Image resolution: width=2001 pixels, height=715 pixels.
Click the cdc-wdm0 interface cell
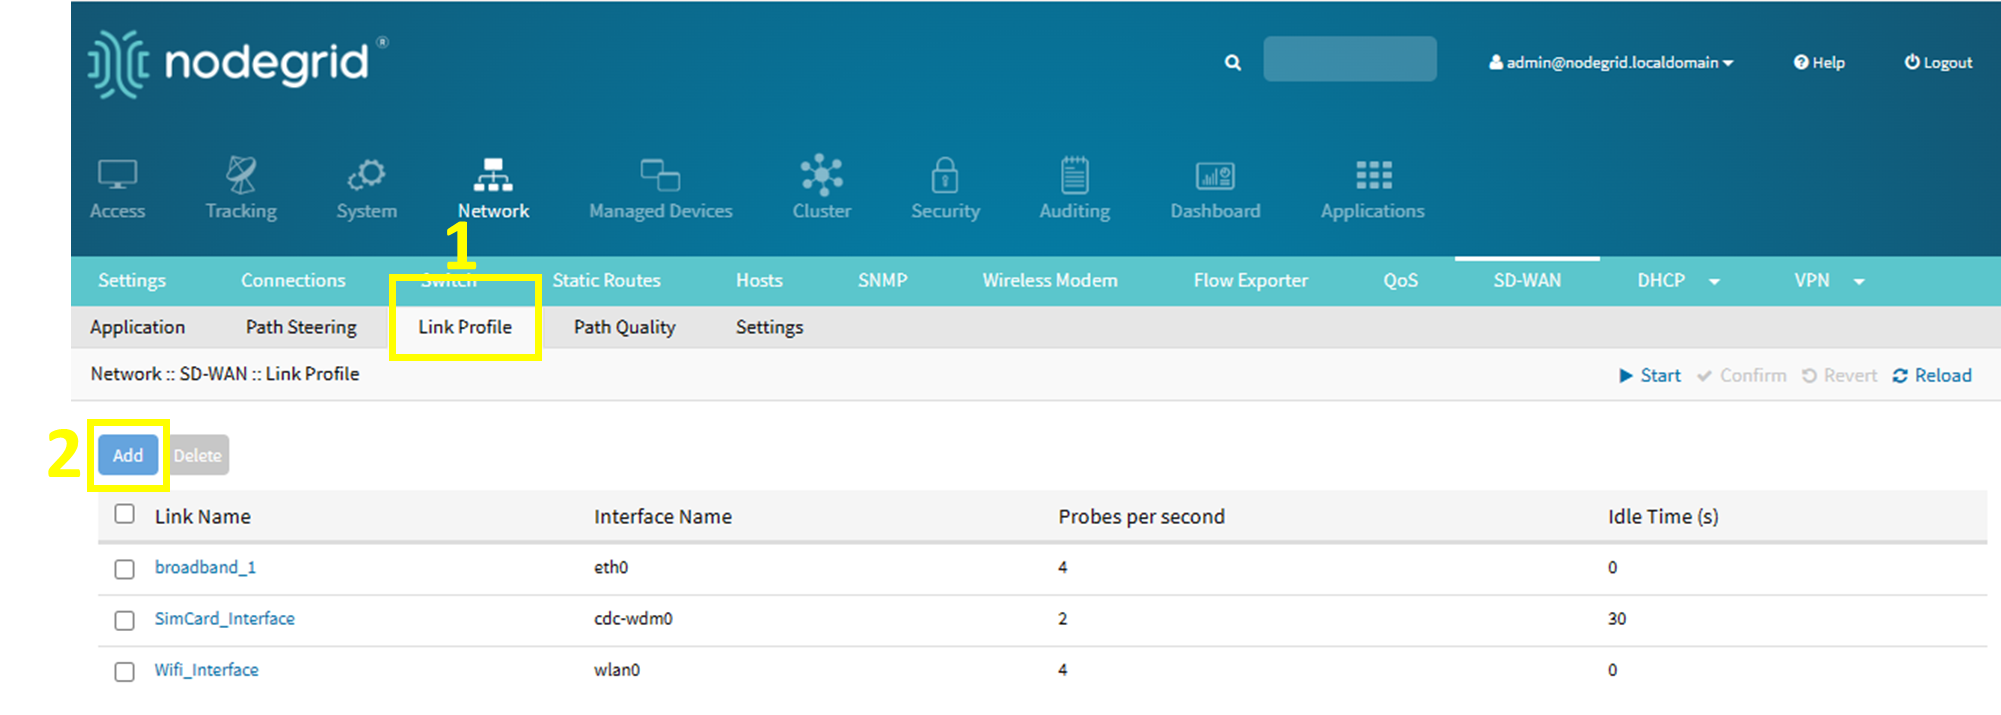point(633,618)
